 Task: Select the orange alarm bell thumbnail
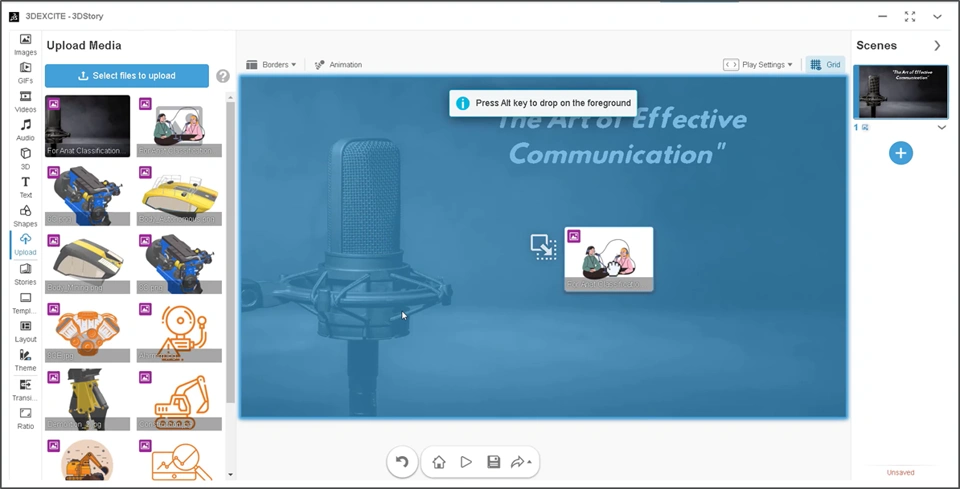[179, 332]
